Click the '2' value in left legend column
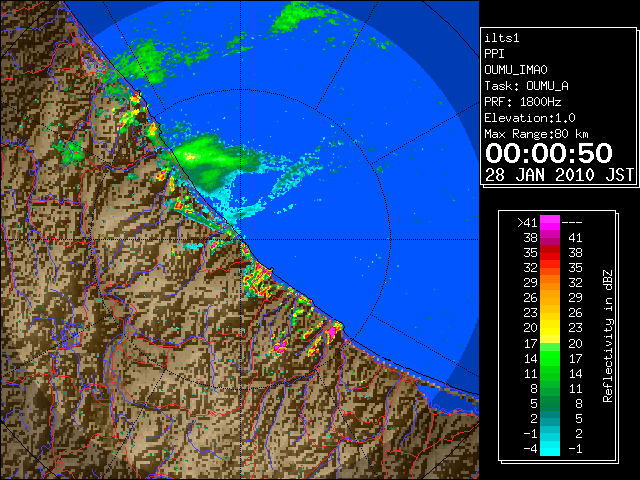 534,418
